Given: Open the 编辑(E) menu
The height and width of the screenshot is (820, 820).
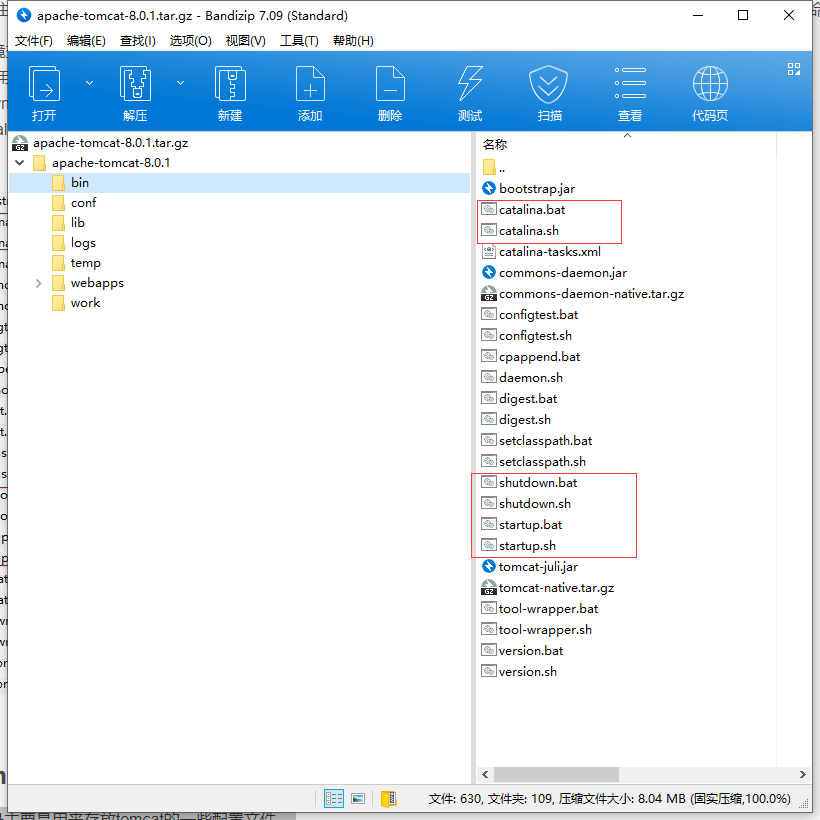Looking at the screenshot, I should (86, 40).
